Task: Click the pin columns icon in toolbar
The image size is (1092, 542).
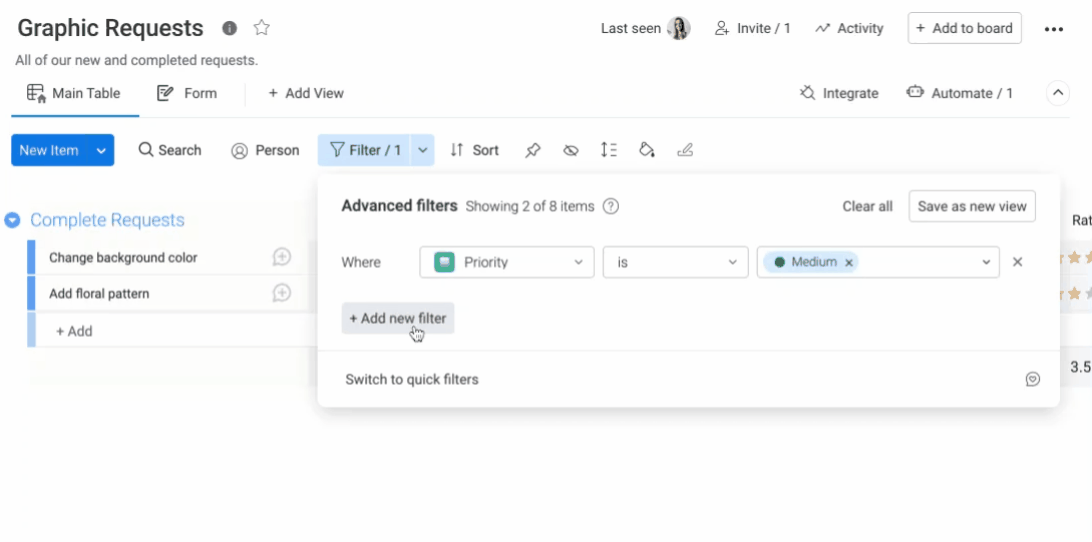Action: coord(533,150)
